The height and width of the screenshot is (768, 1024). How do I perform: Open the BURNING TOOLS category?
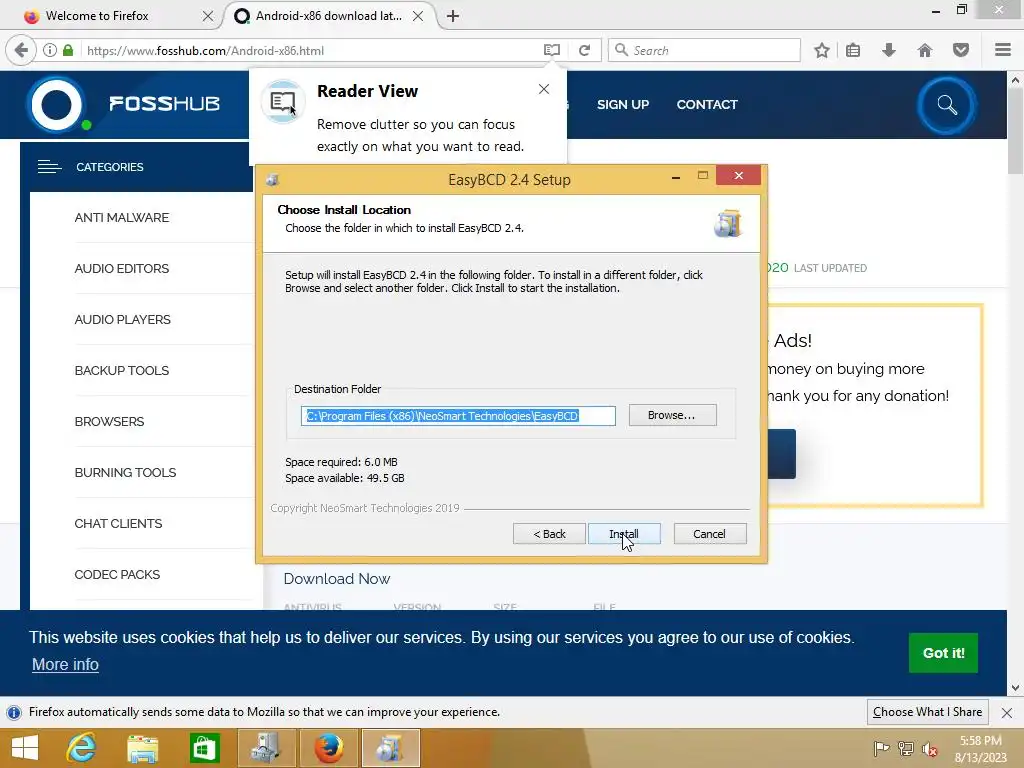[x=125, y=472]
